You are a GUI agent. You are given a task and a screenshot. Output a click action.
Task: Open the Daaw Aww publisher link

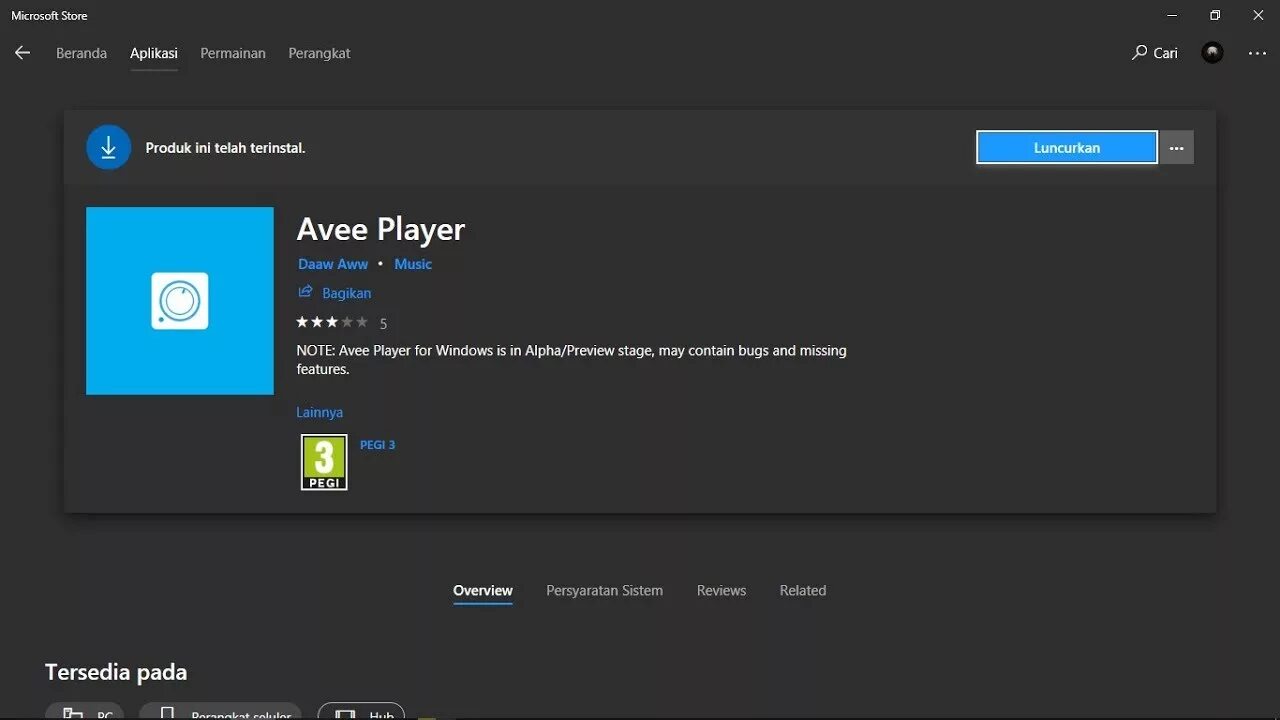(x=333, y=264)
